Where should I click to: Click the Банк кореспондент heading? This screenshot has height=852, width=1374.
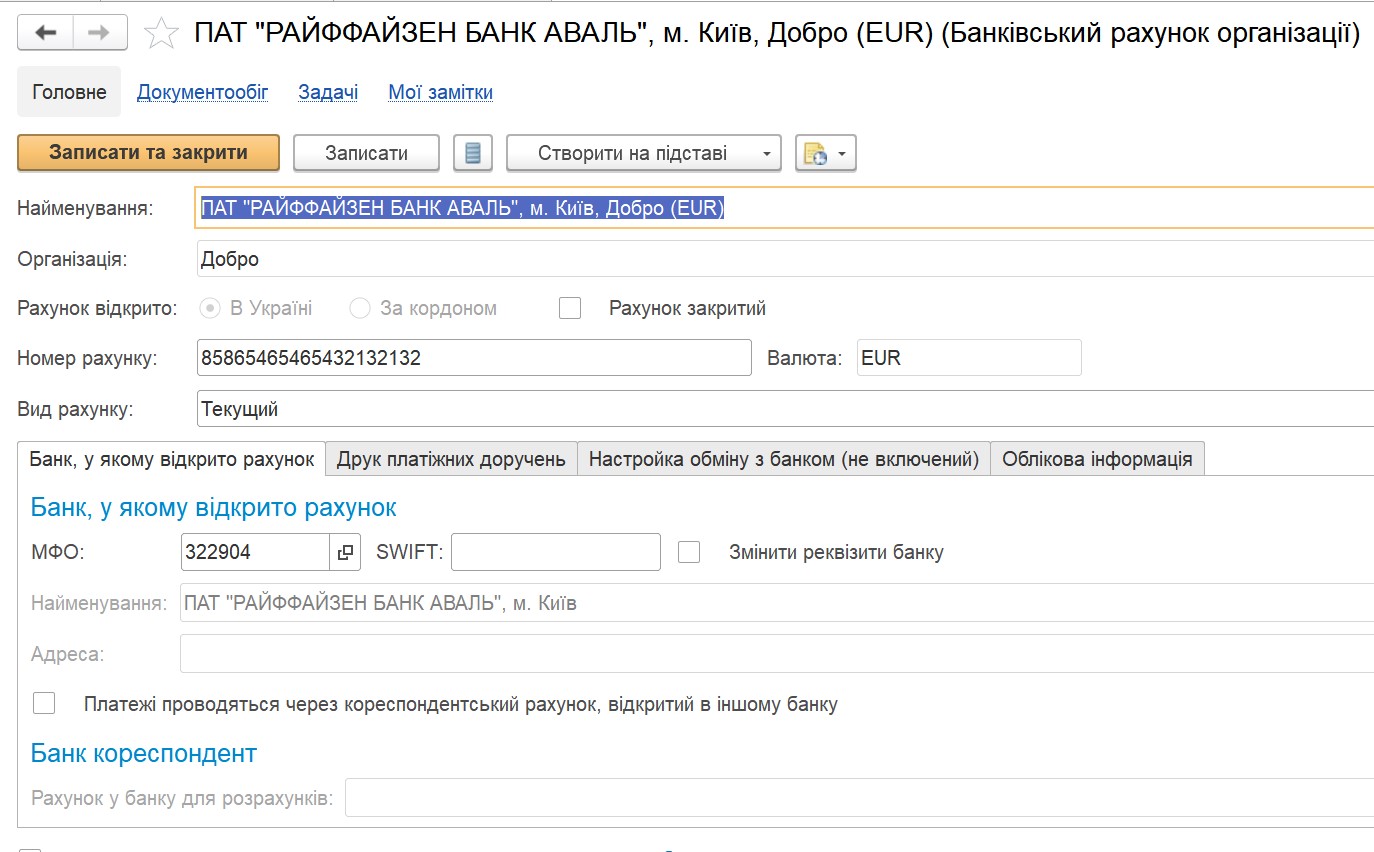(144, 753)
